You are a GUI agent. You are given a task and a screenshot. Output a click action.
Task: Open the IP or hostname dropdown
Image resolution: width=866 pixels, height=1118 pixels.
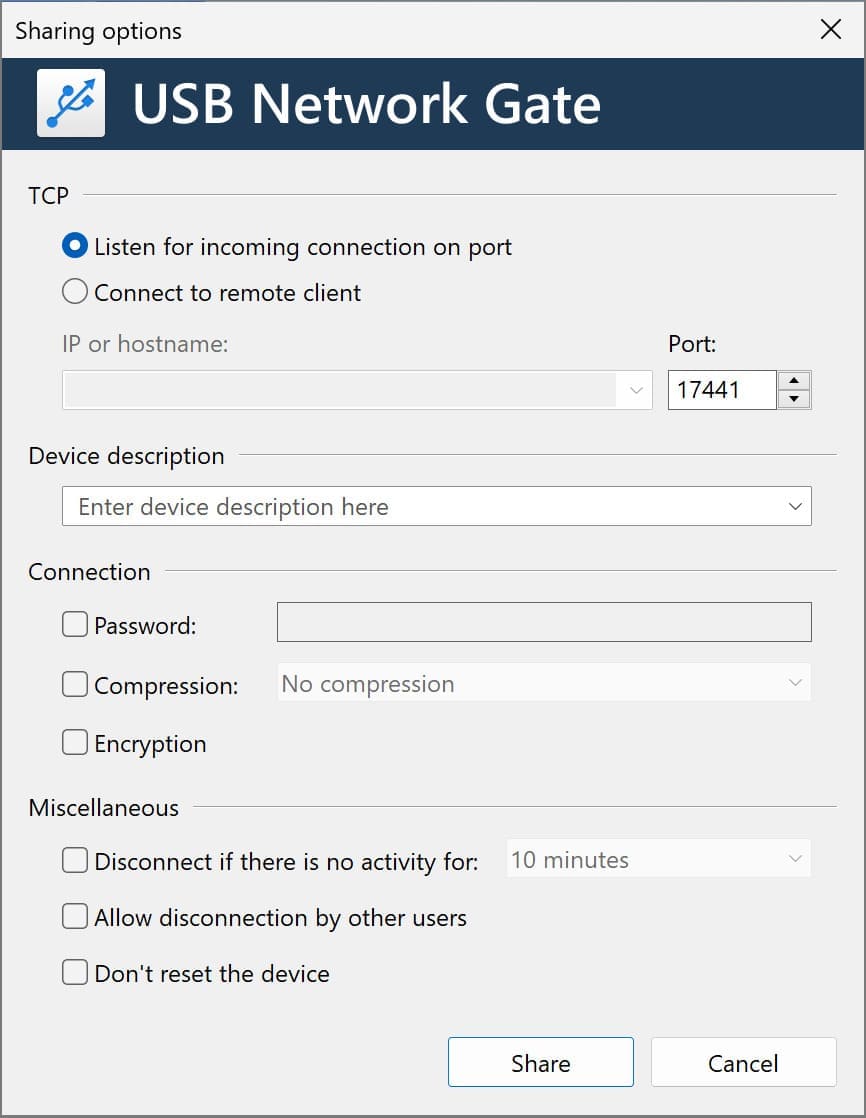(x=636, y=390)
